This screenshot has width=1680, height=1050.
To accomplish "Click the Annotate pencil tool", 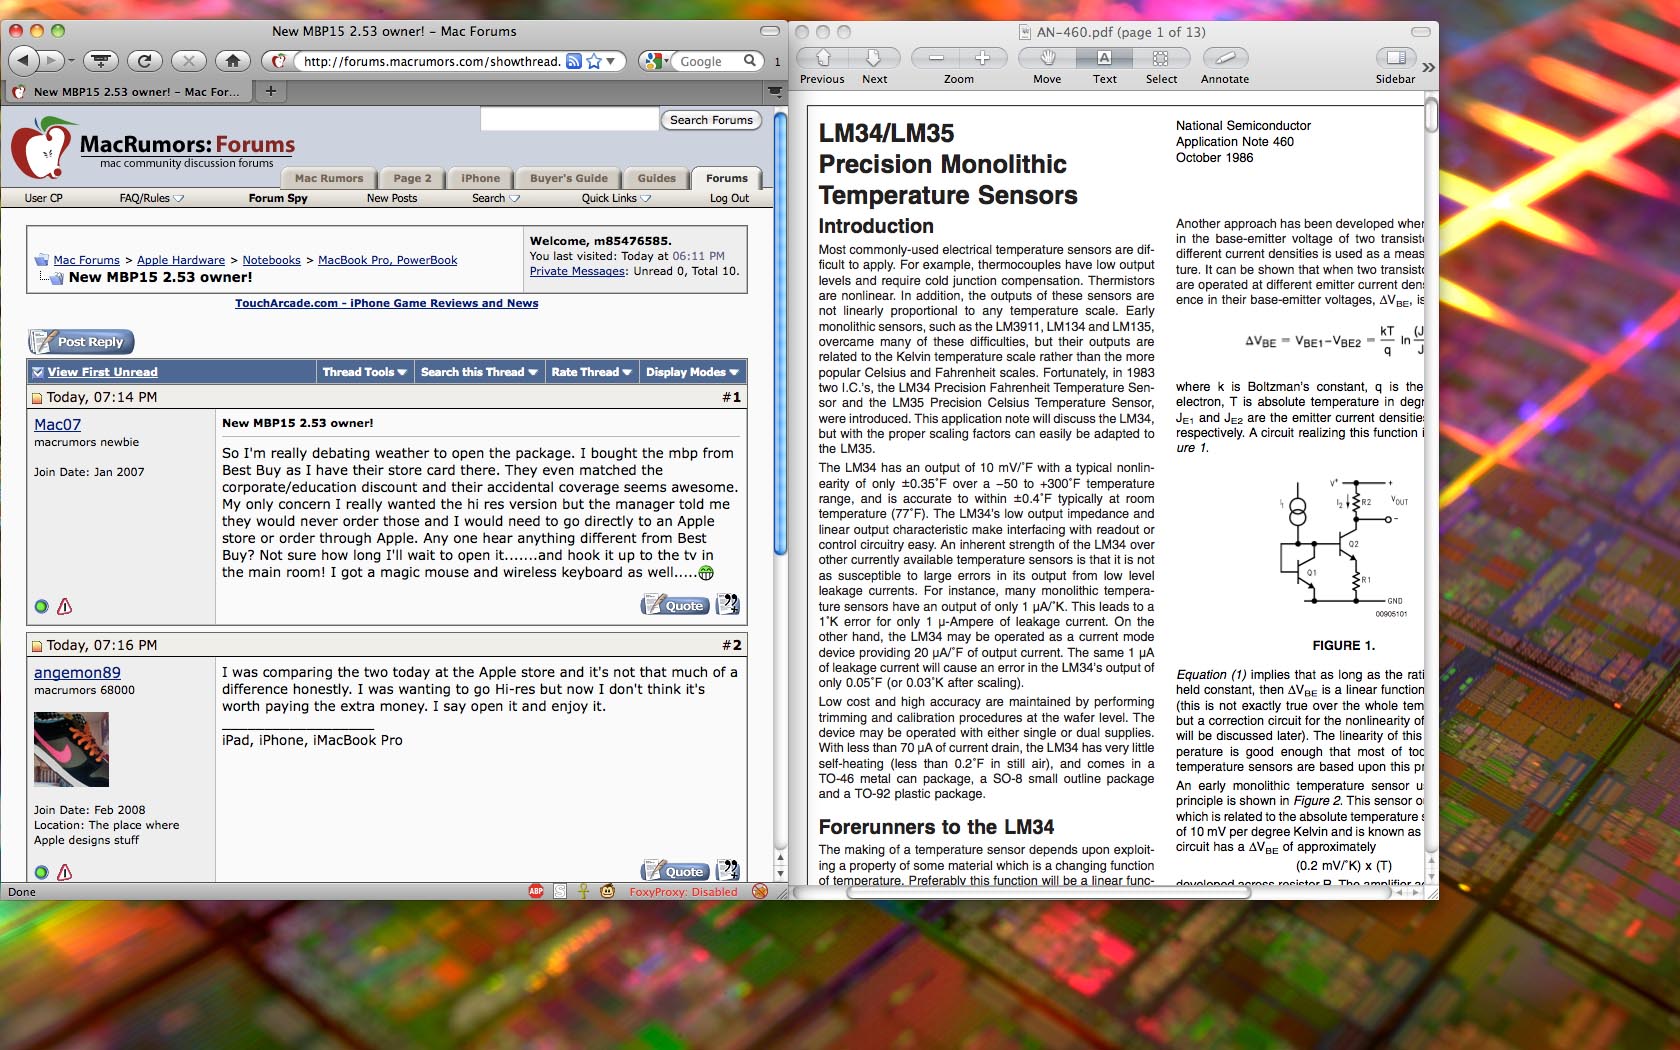I will tap(1225, 58).
